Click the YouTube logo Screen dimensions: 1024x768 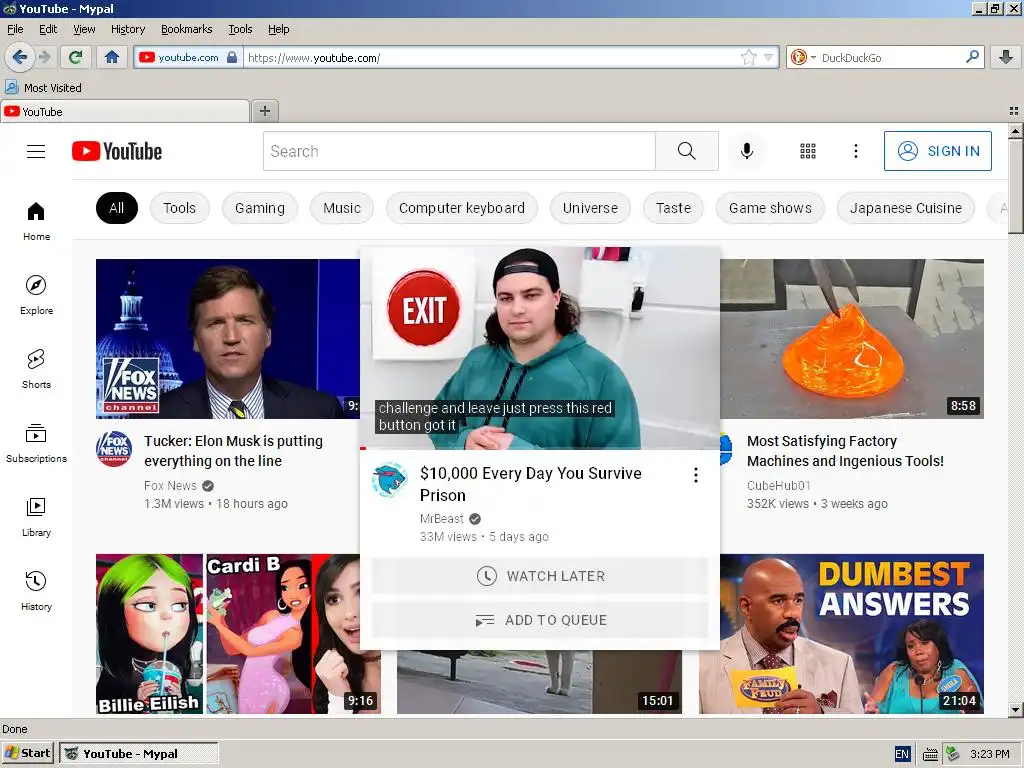[x=117, y=152]
